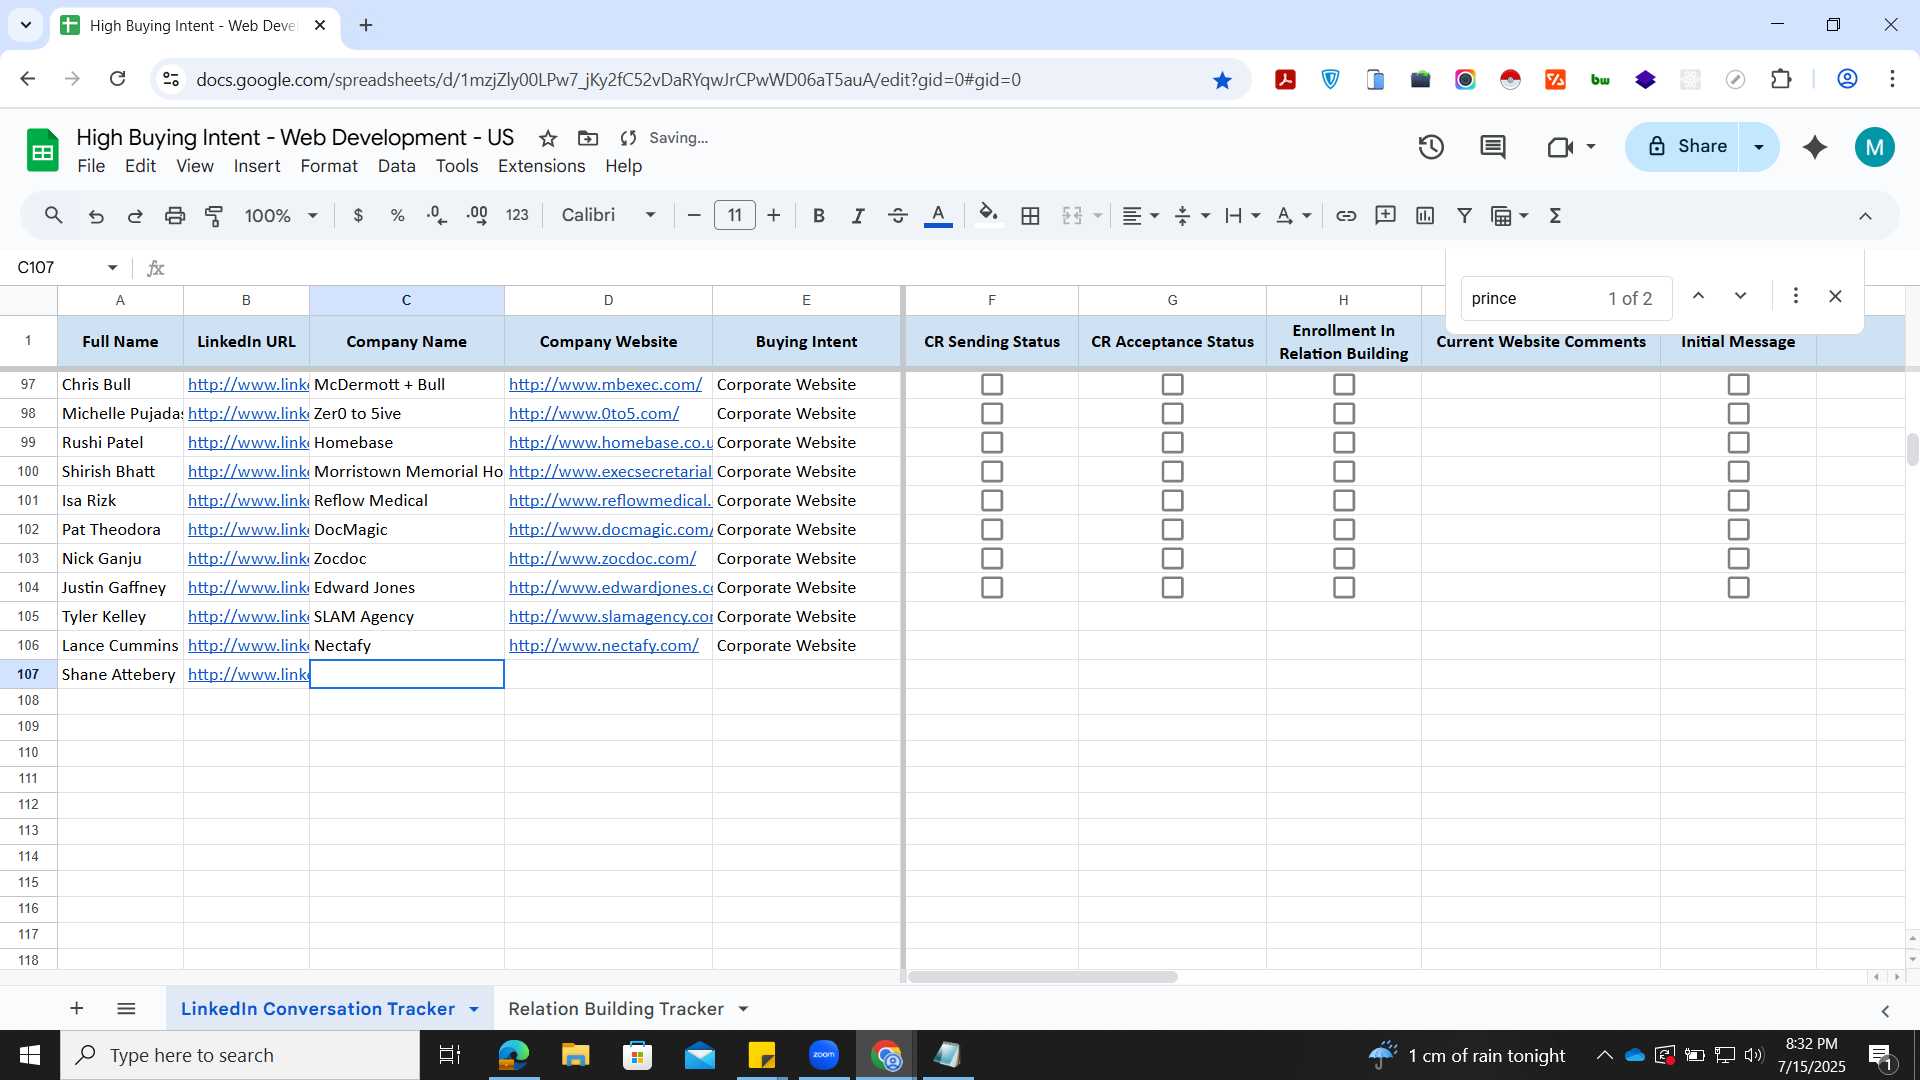Select the Paint format tool
The width and height of the screenshot is (1920, 1080).
click(x=214, y=216)
